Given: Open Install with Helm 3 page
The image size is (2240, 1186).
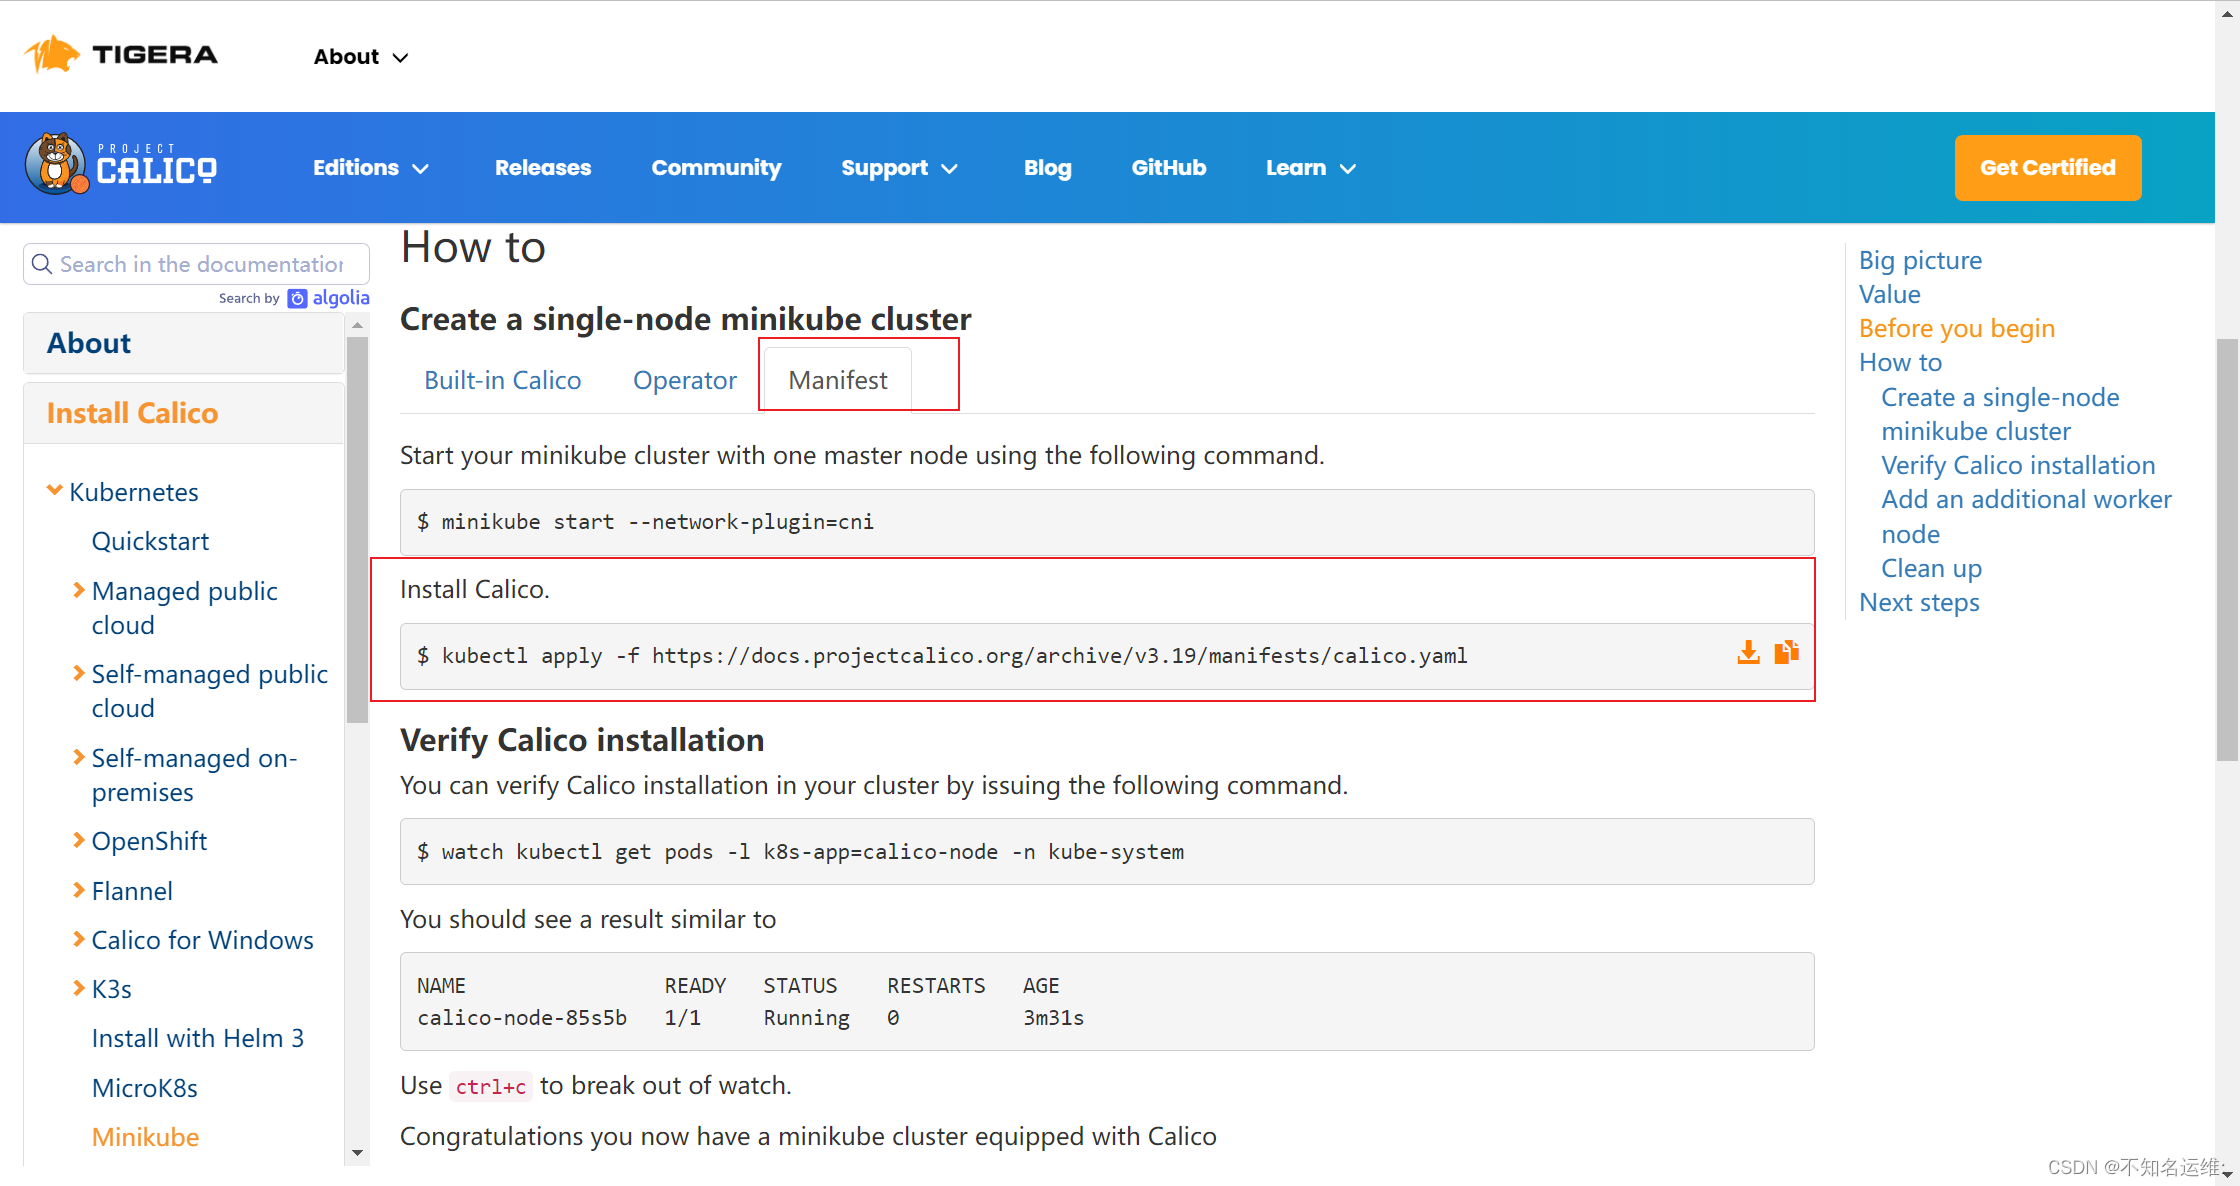Looking at the screenshot, I should [x=198, y=1038].
